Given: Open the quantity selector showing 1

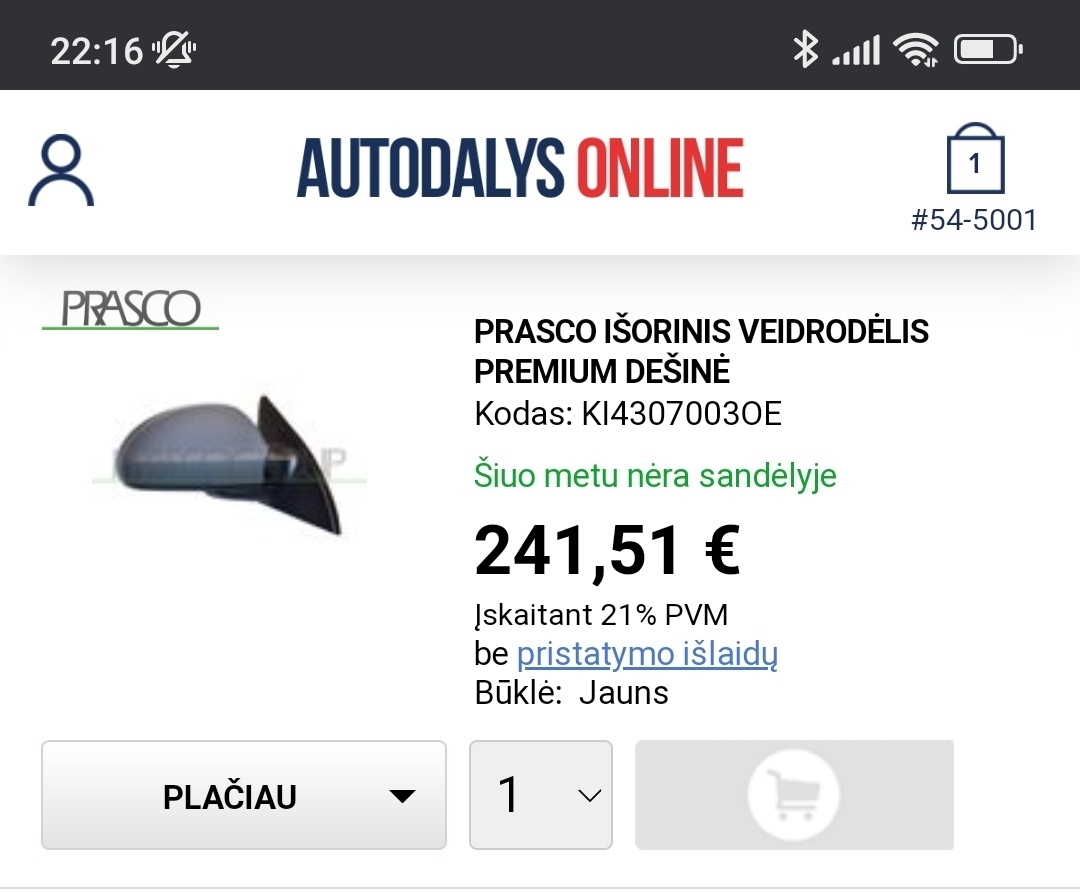Looking at the screenshot, I should coord(541,795).
